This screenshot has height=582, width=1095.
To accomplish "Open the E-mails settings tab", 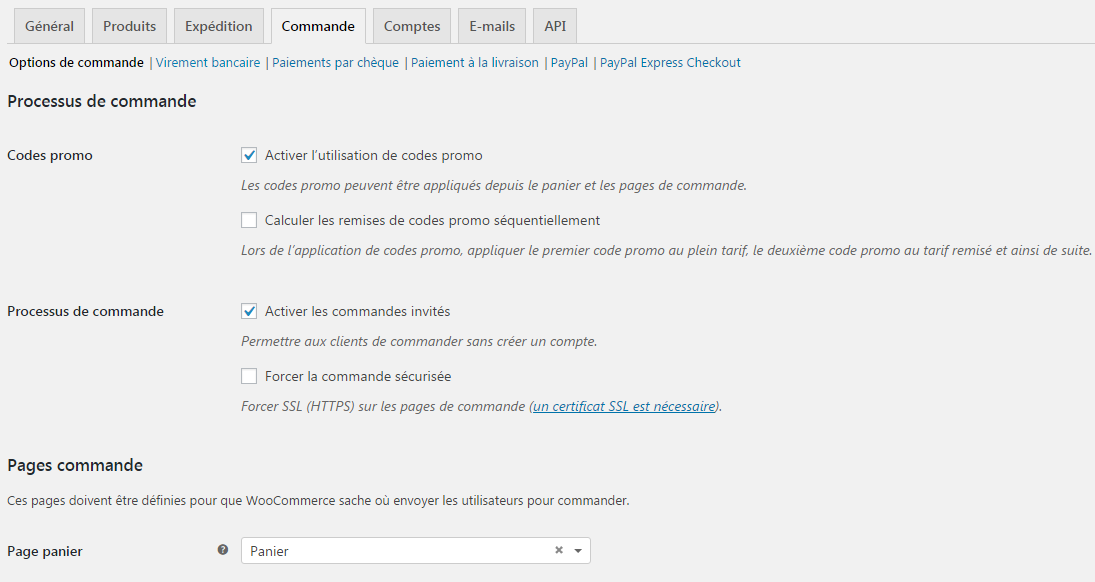I will coord(491,25).
